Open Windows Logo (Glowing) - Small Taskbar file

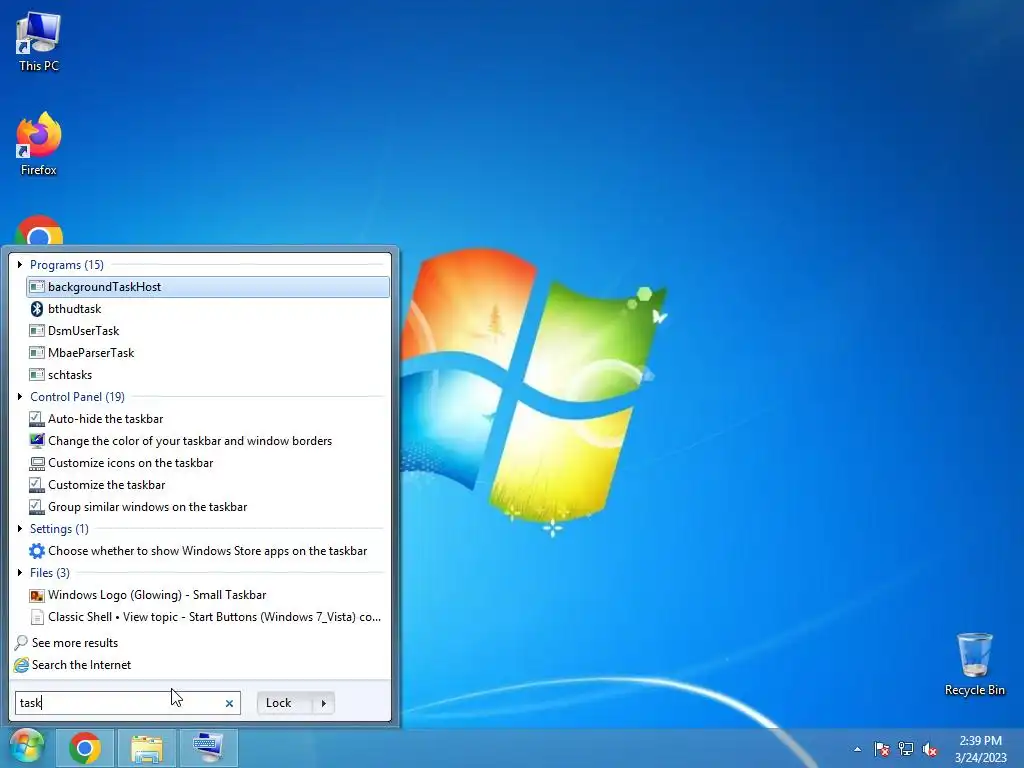(208, 595)
